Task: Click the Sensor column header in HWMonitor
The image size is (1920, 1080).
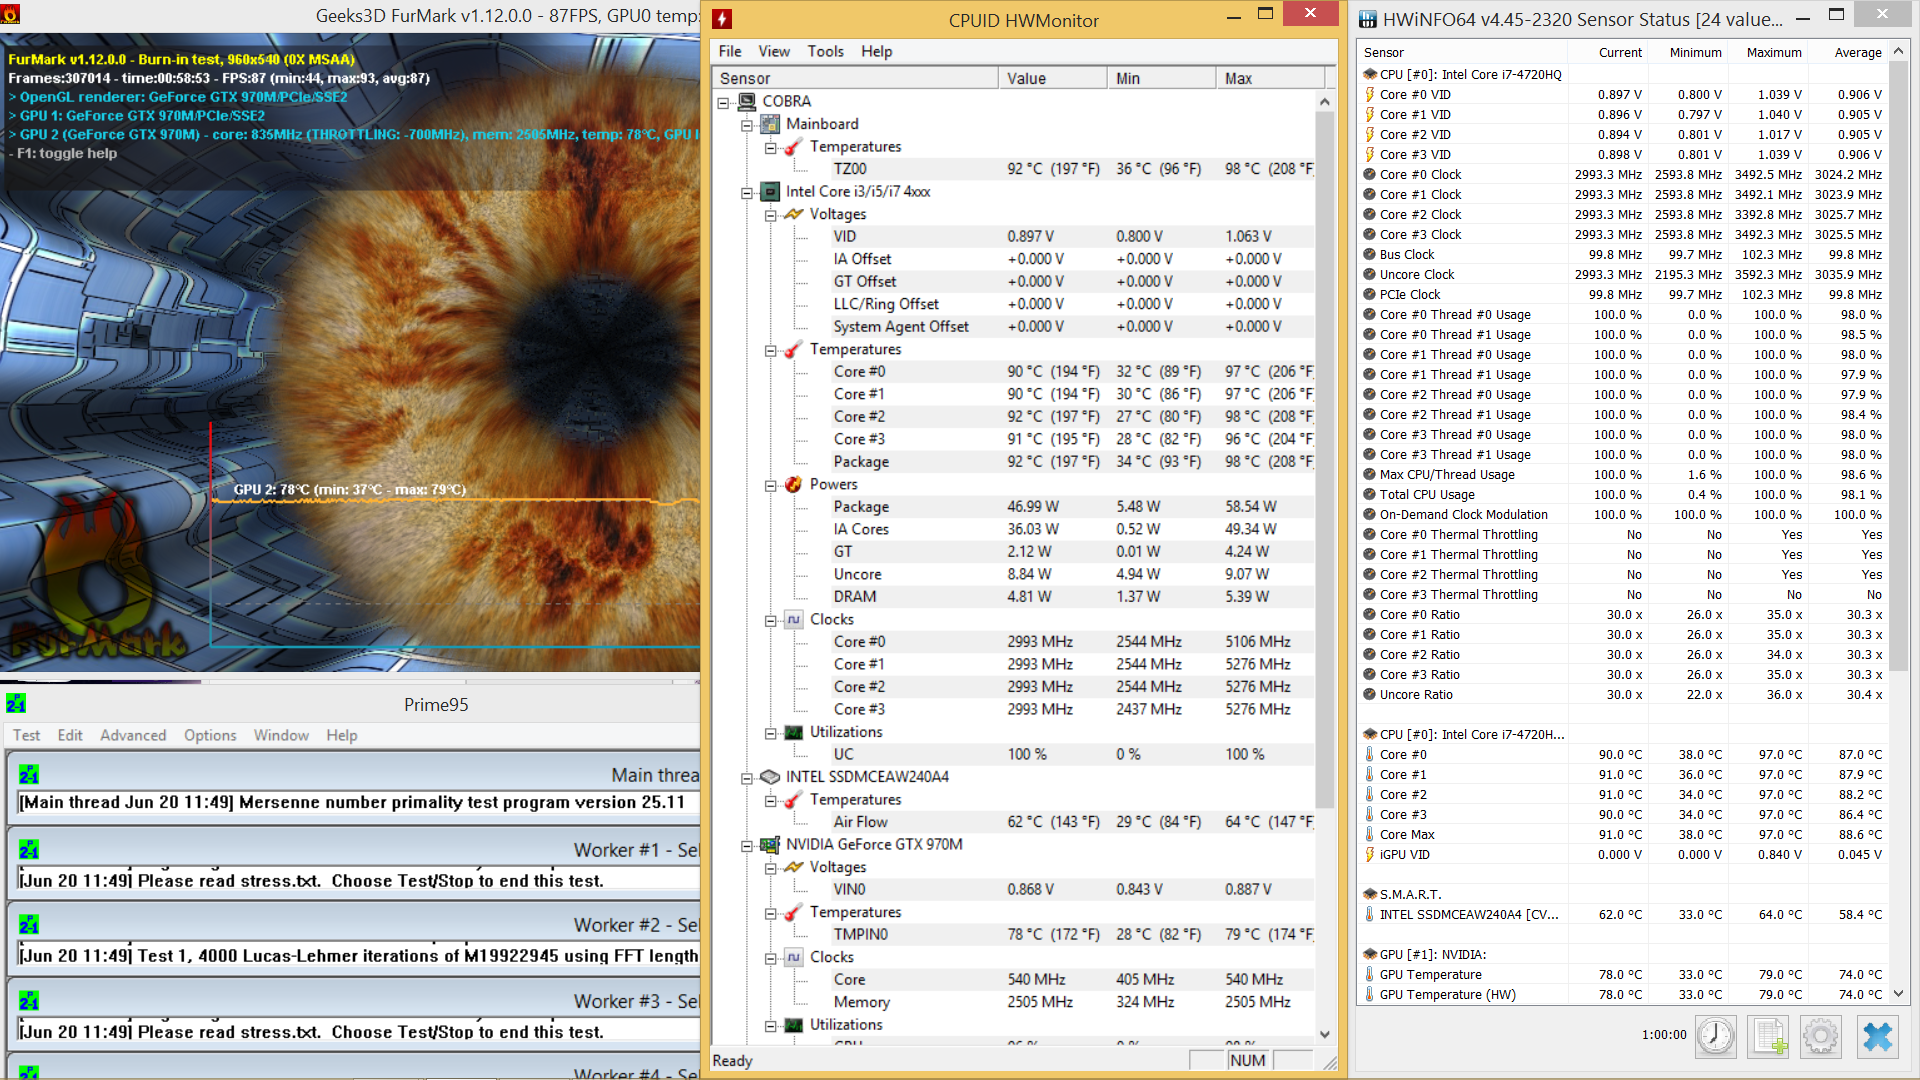Action: tap(855, 78)
